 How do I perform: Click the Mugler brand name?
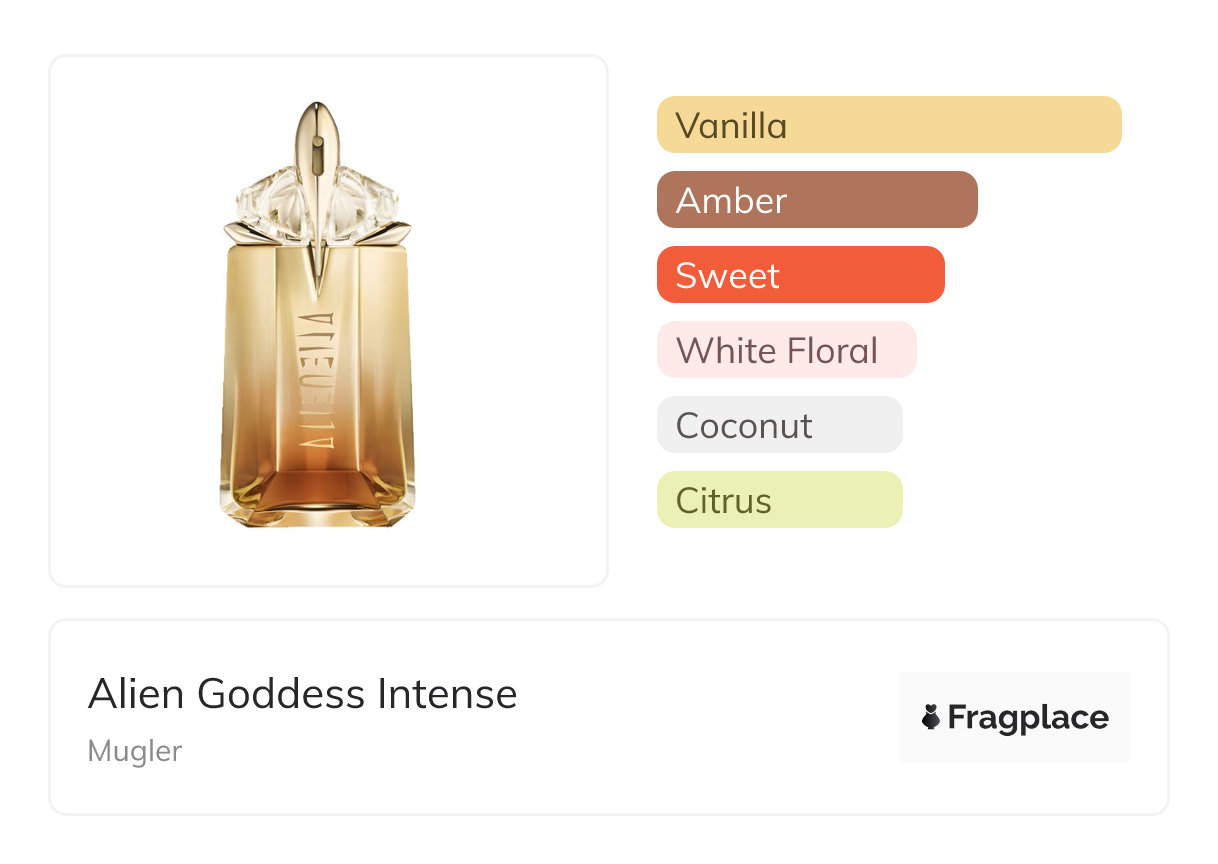135,751
